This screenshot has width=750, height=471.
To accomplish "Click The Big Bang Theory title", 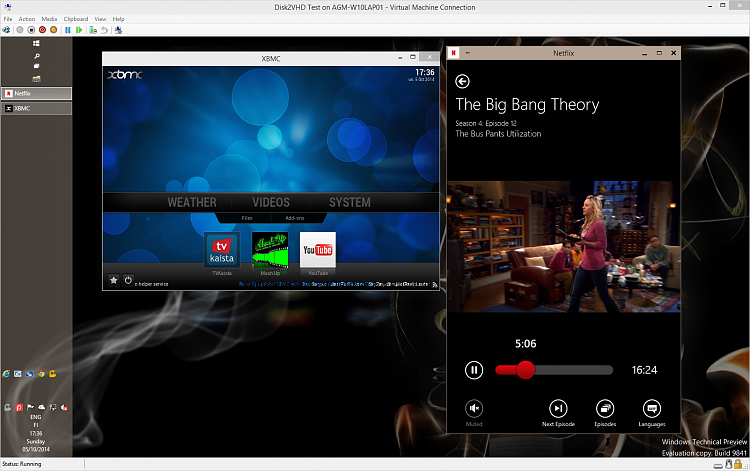I will point(527,104).
